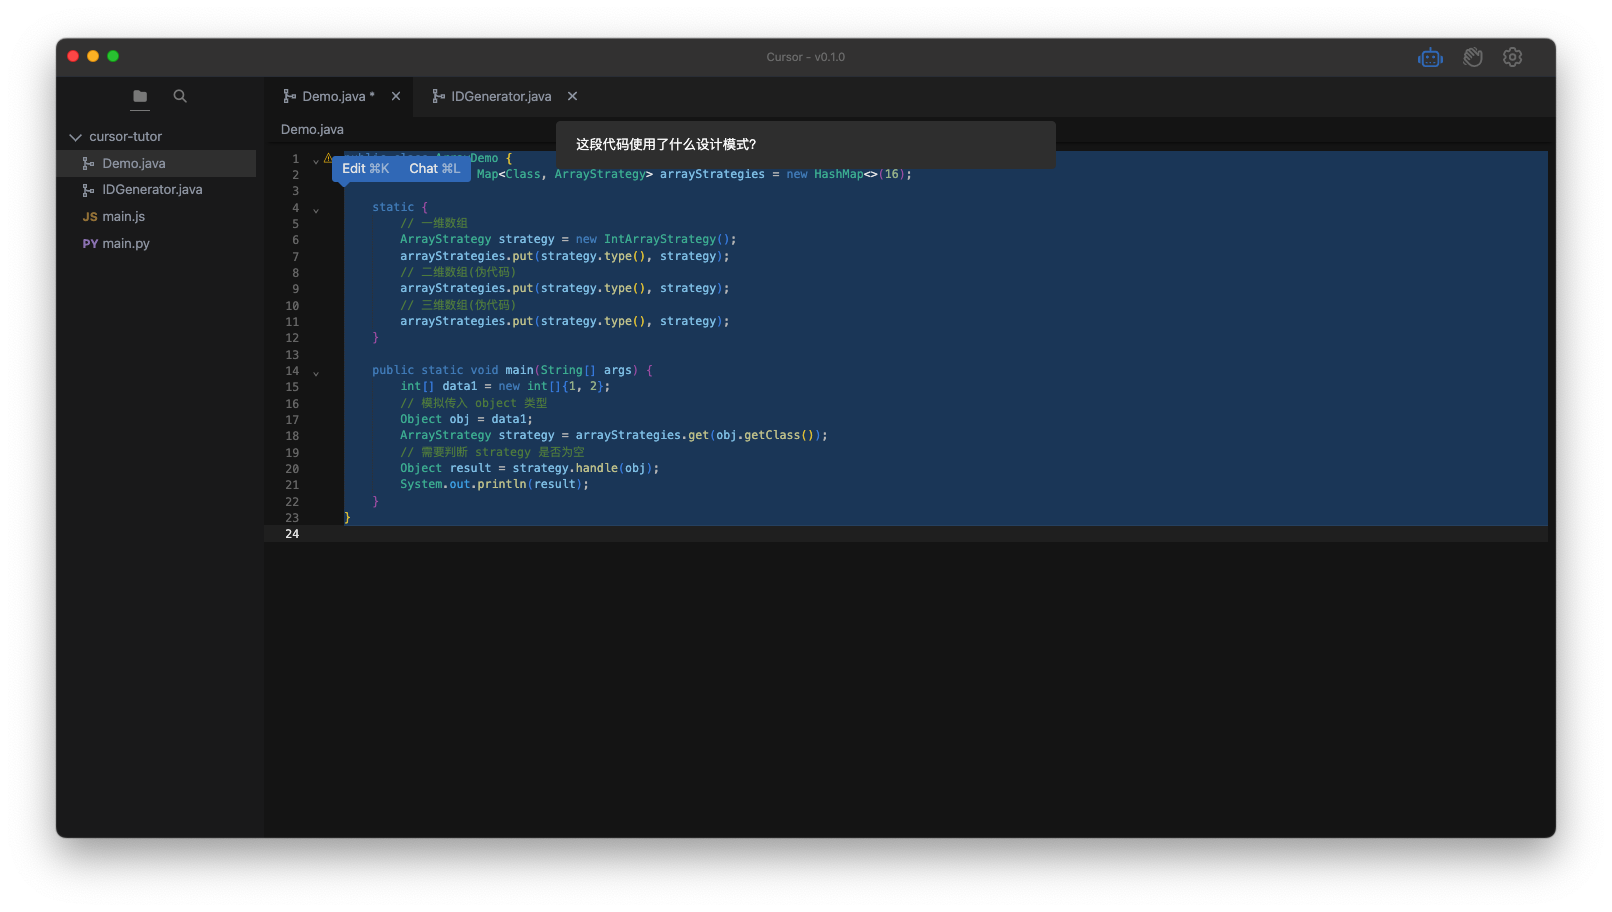Select the Demo.java editor tab
1612x912 pixels.
(333, 97)
